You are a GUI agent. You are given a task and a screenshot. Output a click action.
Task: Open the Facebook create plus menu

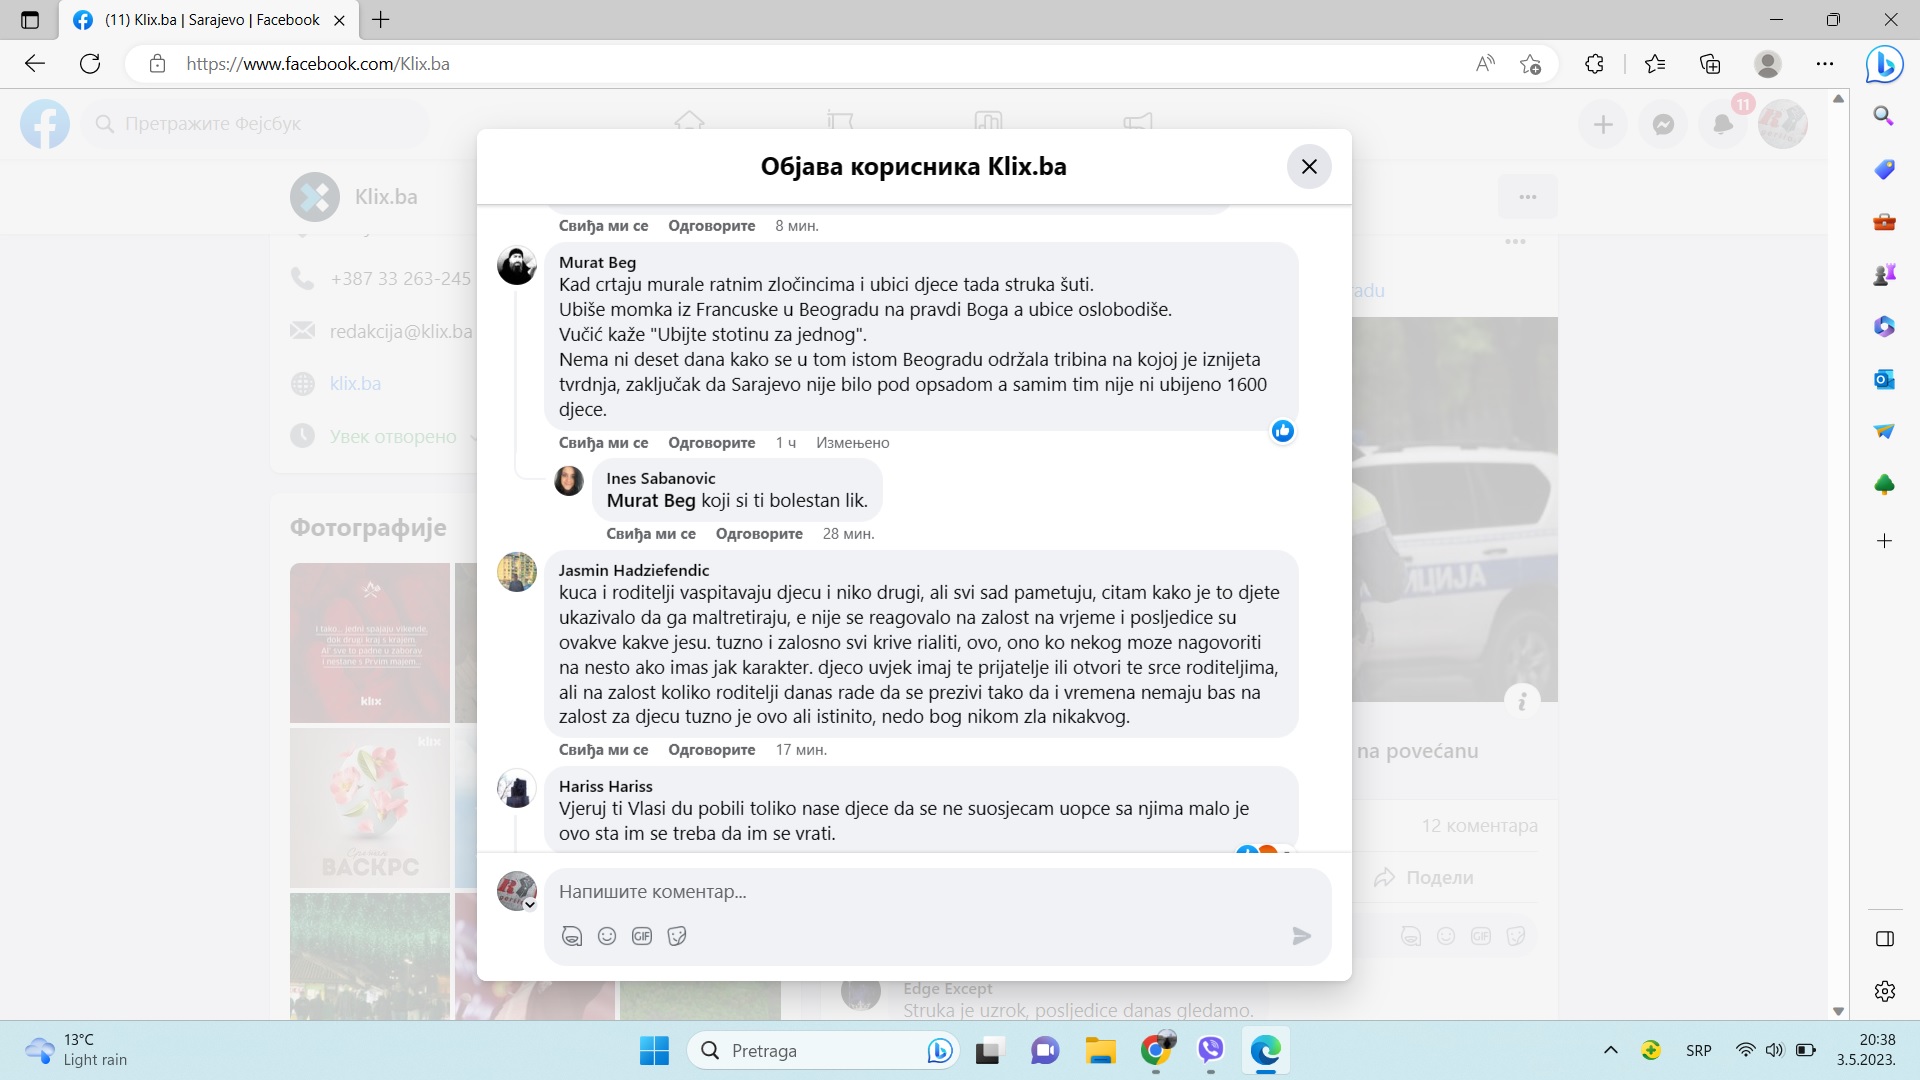point(1603,124)
